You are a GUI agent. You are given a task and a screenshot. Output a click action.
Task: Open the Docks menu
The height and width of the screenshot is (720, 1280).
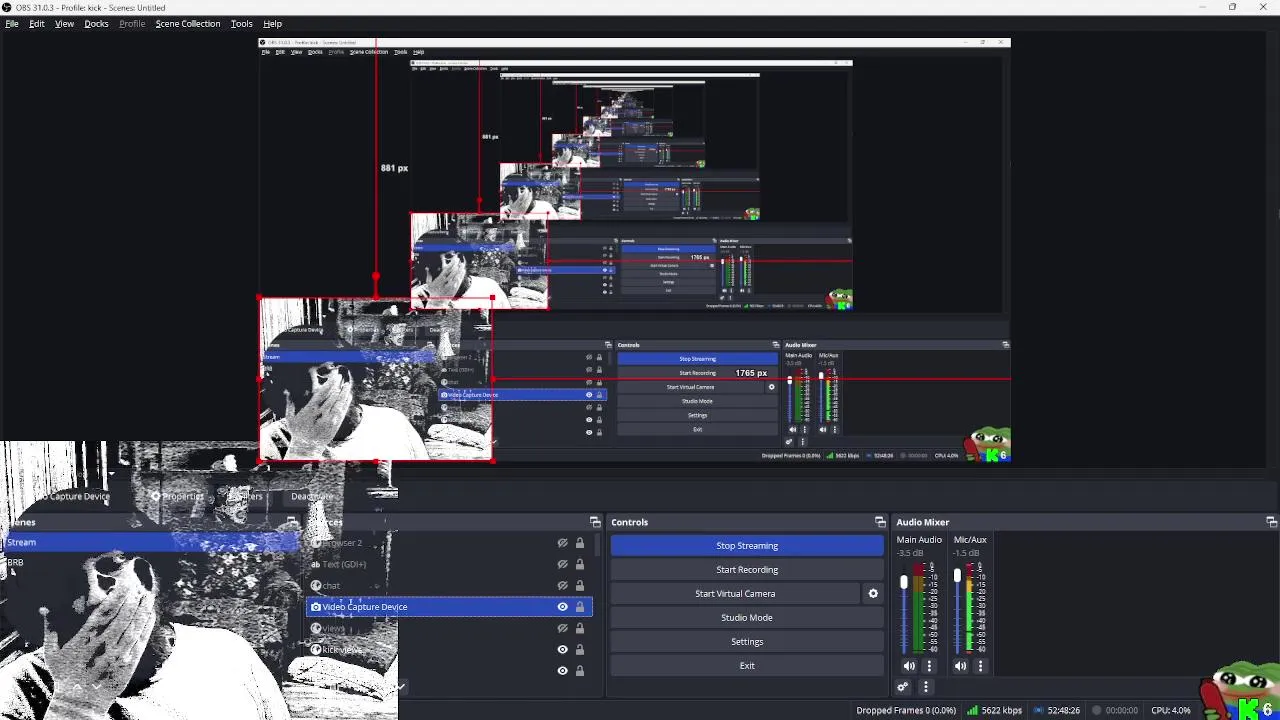96,23
